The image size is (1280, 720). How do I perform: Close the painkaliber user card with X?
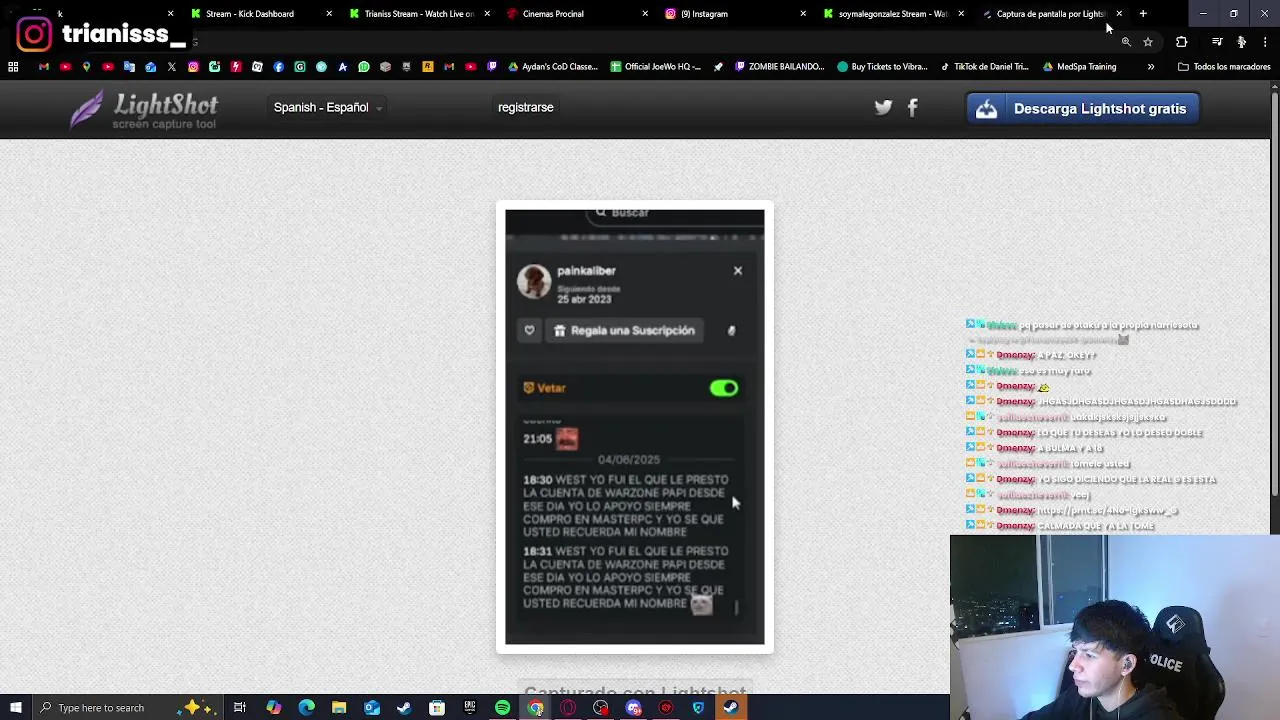click(738, 271)
